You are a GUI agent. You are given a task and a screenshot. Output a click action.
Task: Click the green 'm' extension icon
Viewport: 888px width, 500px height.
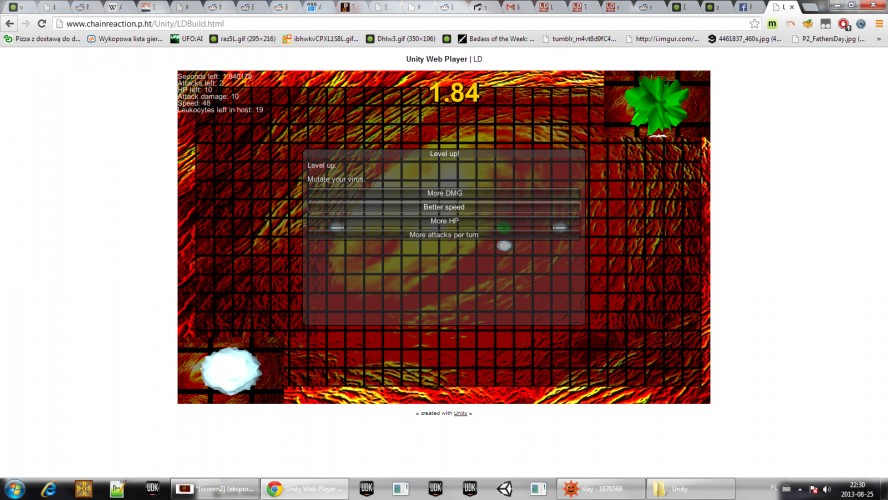pyautogui.click(x=772, y=24)
